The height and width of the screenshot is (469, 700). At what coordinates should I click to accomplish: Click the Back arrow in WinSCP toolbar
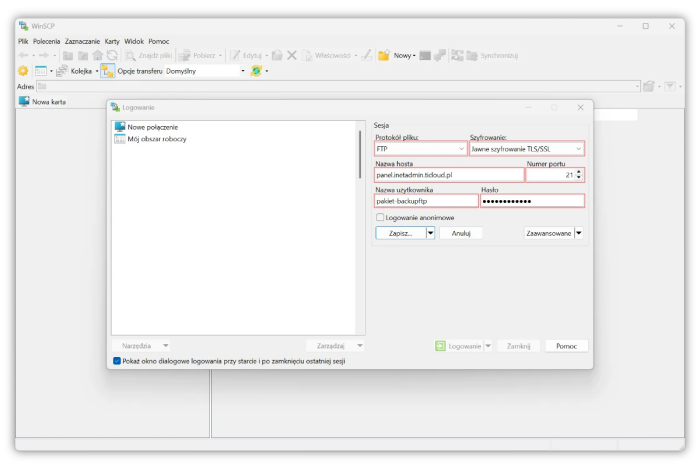23,55
